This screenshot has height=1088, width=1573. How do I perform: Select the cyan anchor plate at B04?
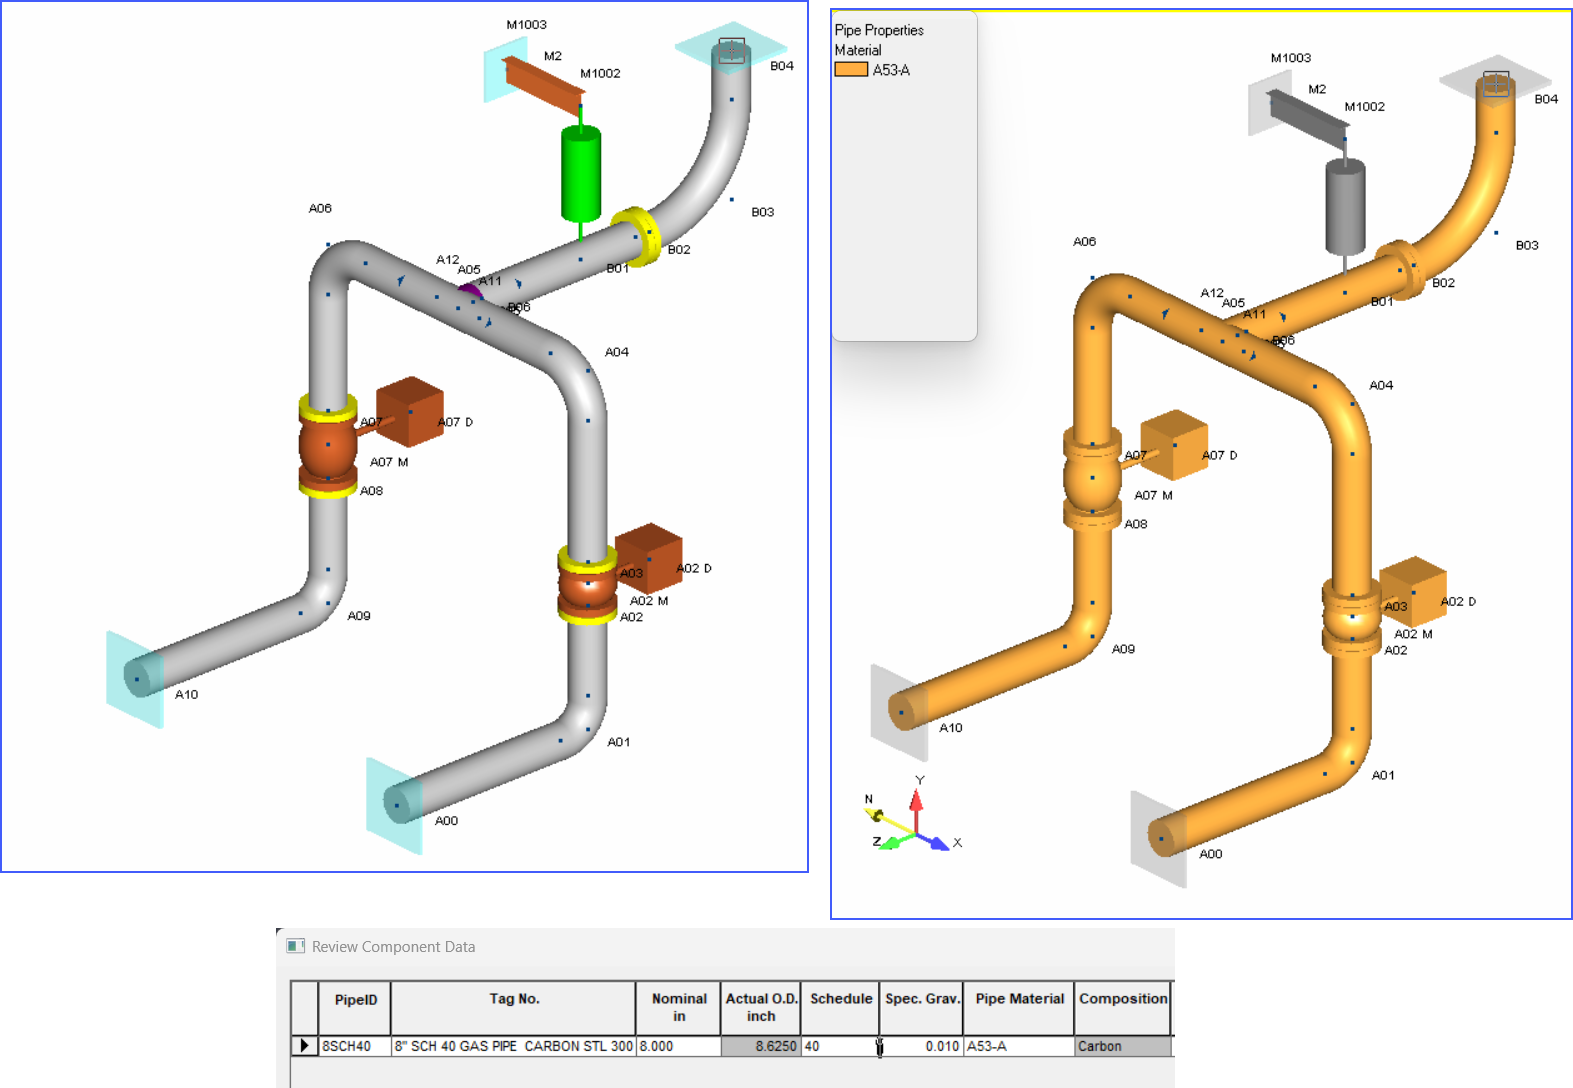point(731,48)
